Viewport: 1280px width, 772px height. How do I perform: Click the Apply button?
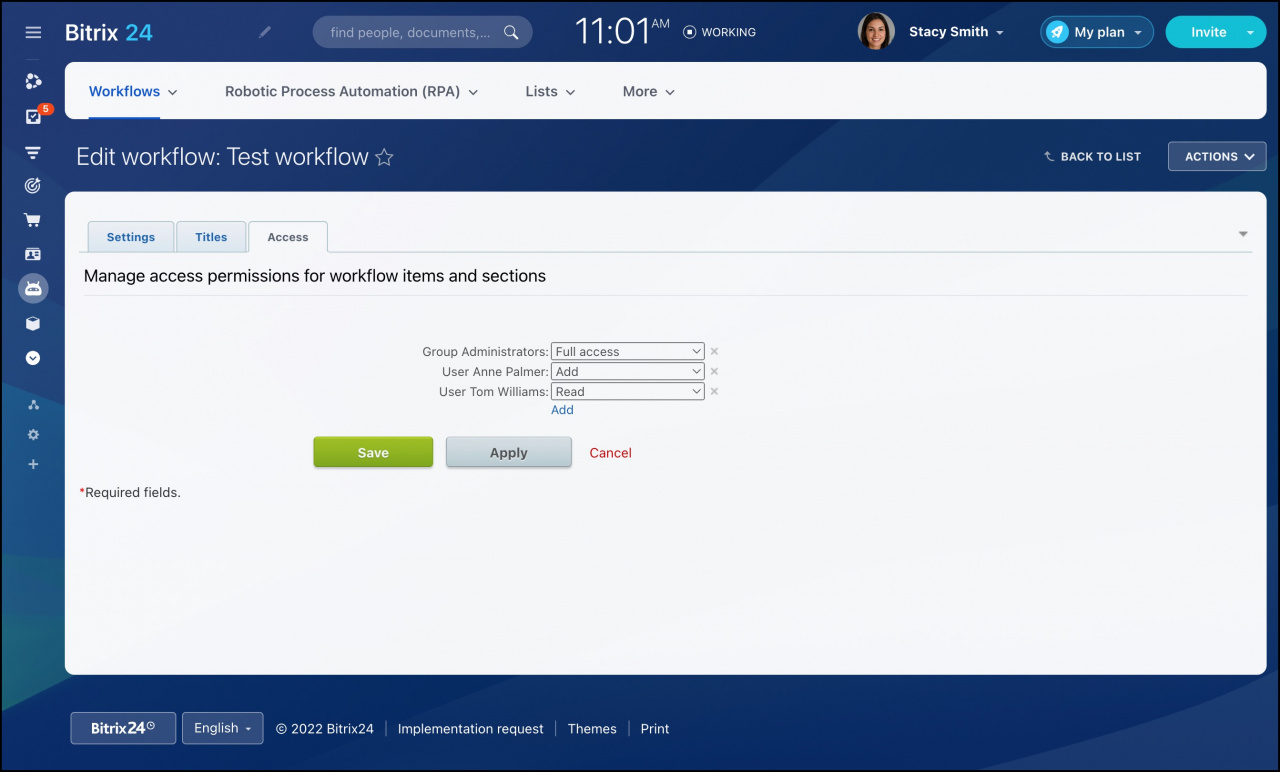[509, 452]
